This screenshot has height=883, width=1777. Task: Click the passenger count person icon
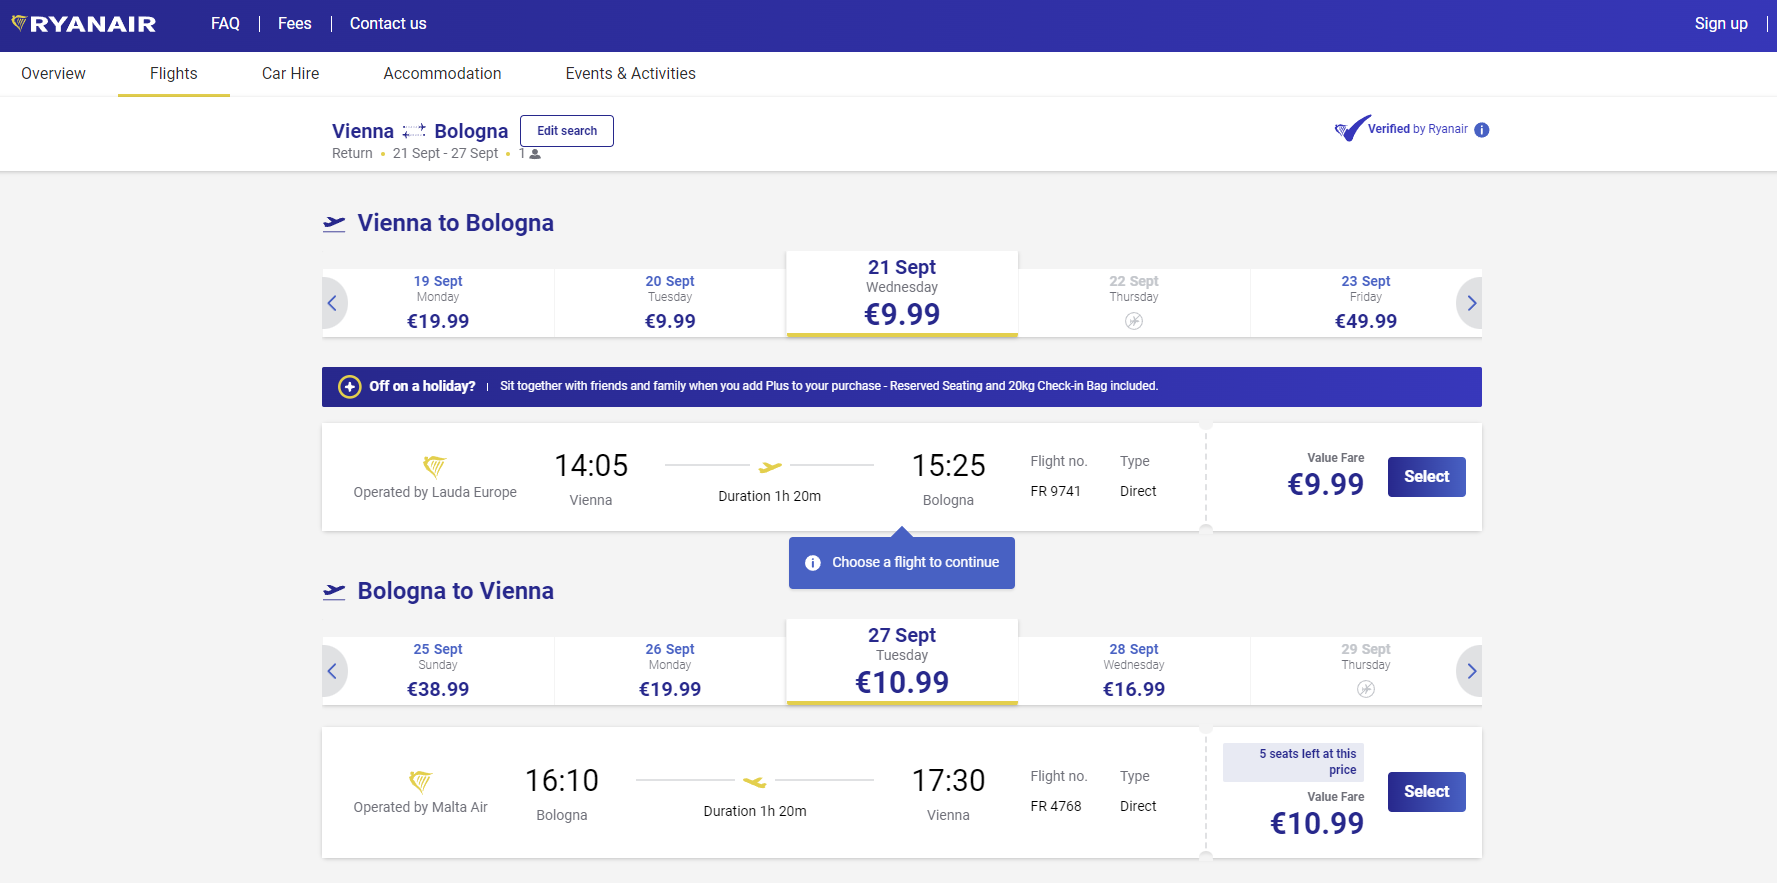[535, 154]
